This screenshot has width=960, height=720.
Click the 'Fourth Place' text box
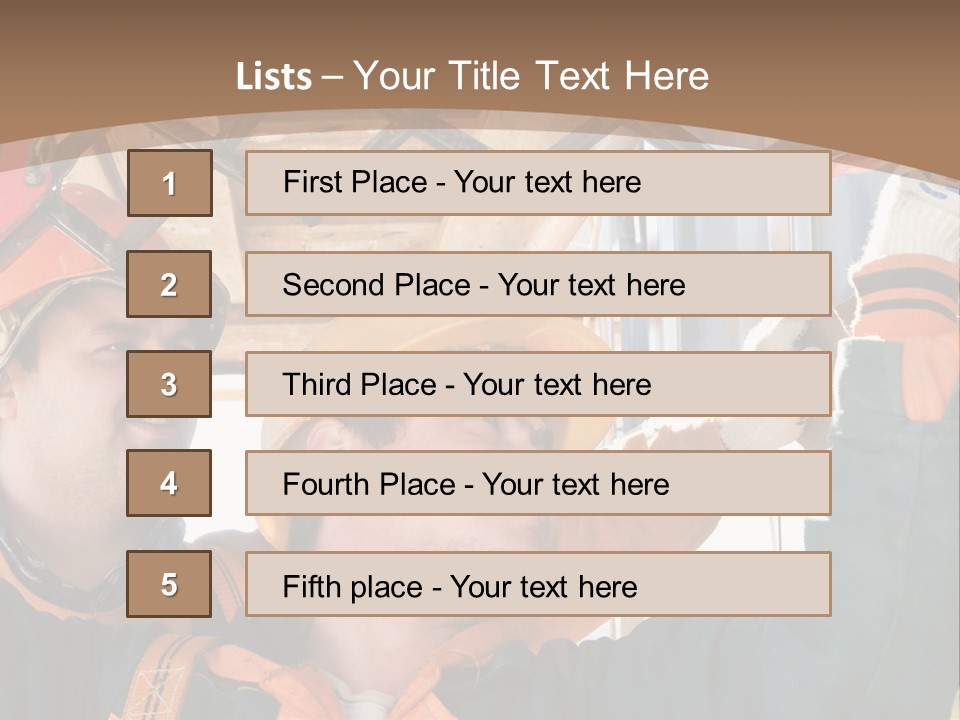click(x=538, y=484)
